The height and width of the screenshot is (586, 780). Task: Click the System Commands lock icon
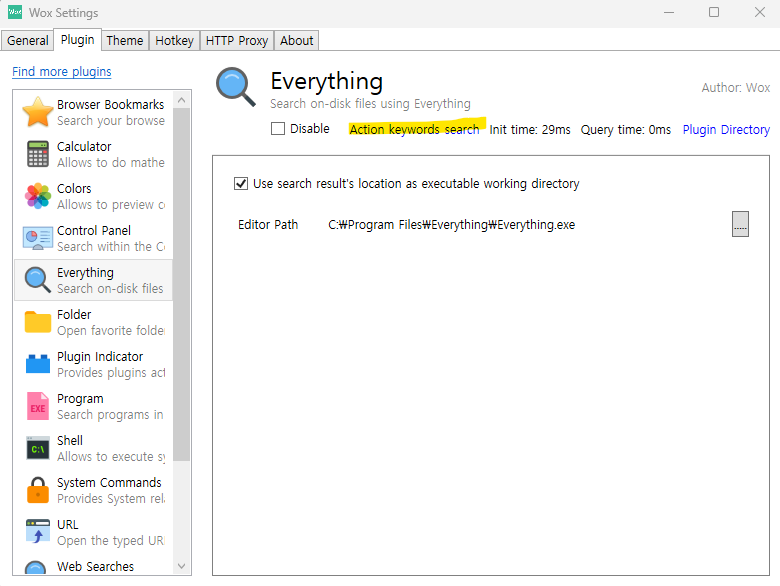(x=38, y=490)
